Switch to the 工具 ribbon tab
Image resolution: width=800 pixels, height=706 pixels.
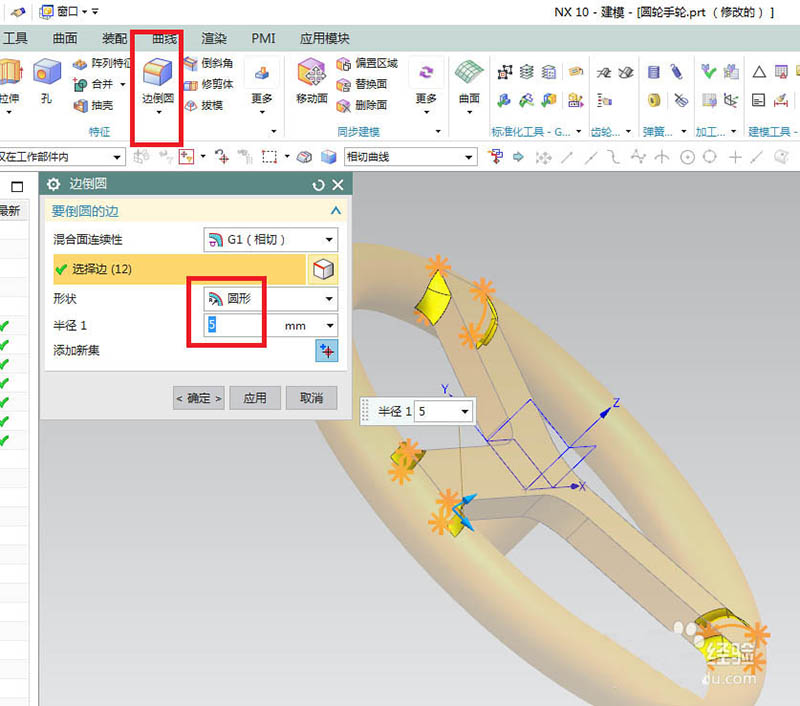15,38
